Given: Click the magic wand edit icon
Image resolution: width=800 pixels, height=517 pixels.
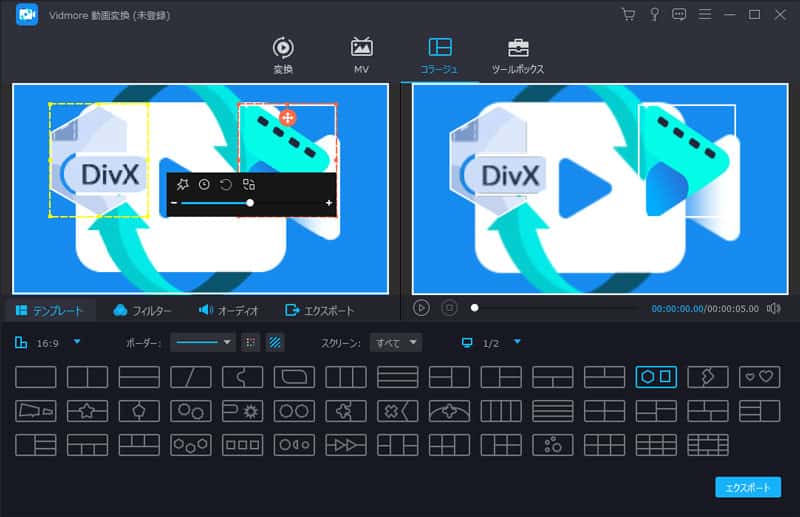Looking at the screenshot, I should [x=182, y=184].
